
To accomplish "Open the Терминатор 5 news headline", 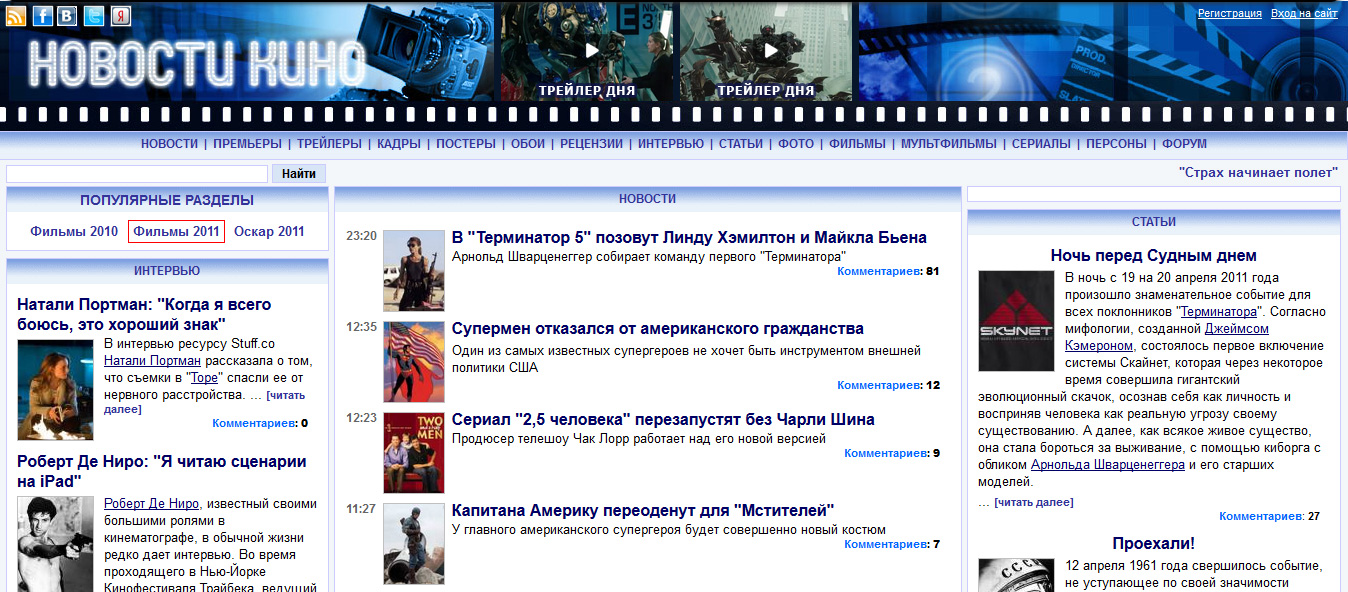I will pyautogui.click(x=689, y=237).
